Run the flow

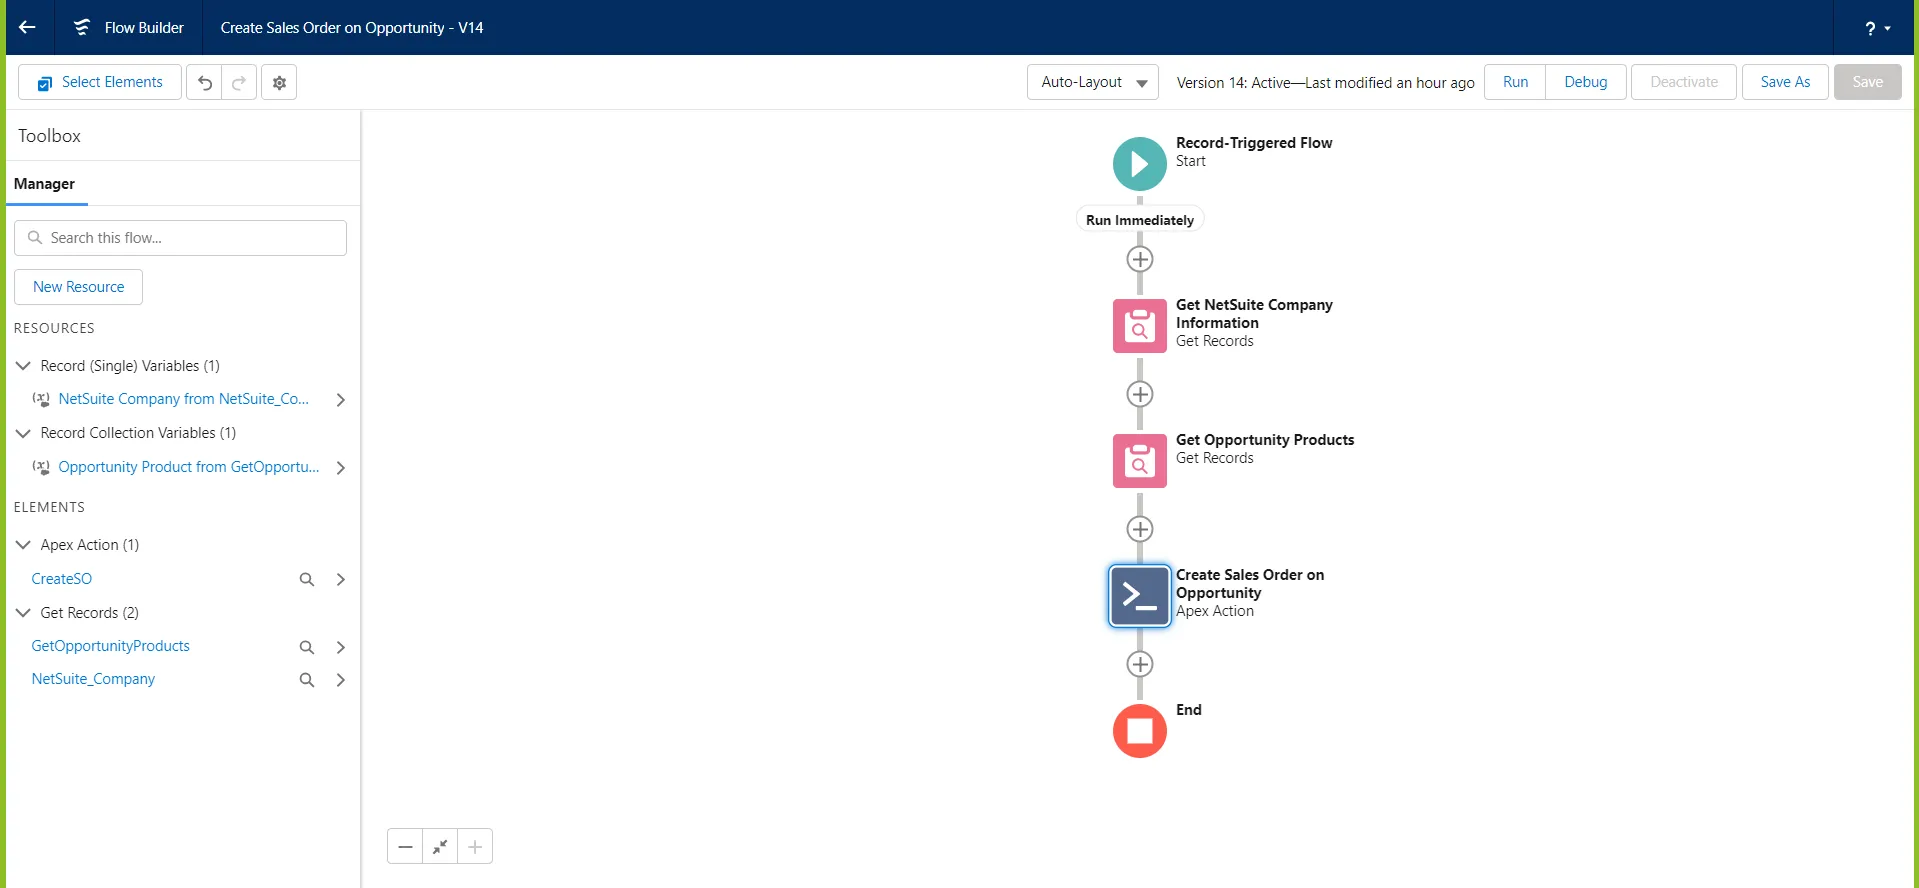click(1515, 82)
